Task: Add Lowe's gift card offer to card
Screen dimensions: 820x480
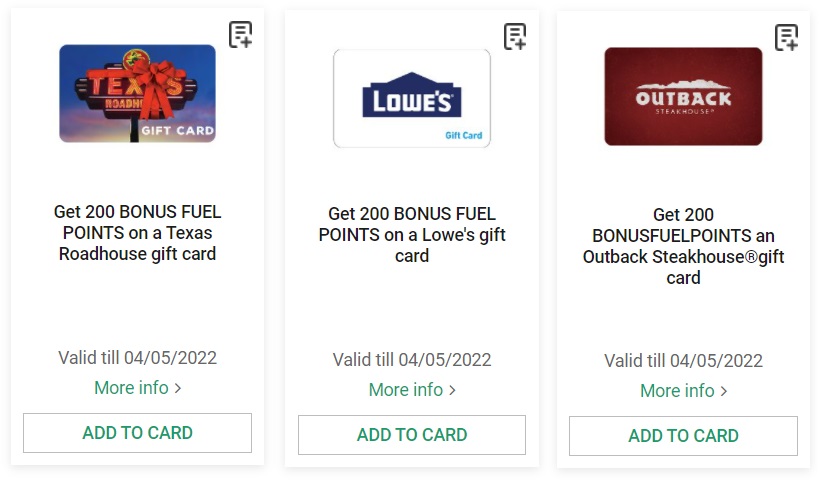Action: coord(412,435)
